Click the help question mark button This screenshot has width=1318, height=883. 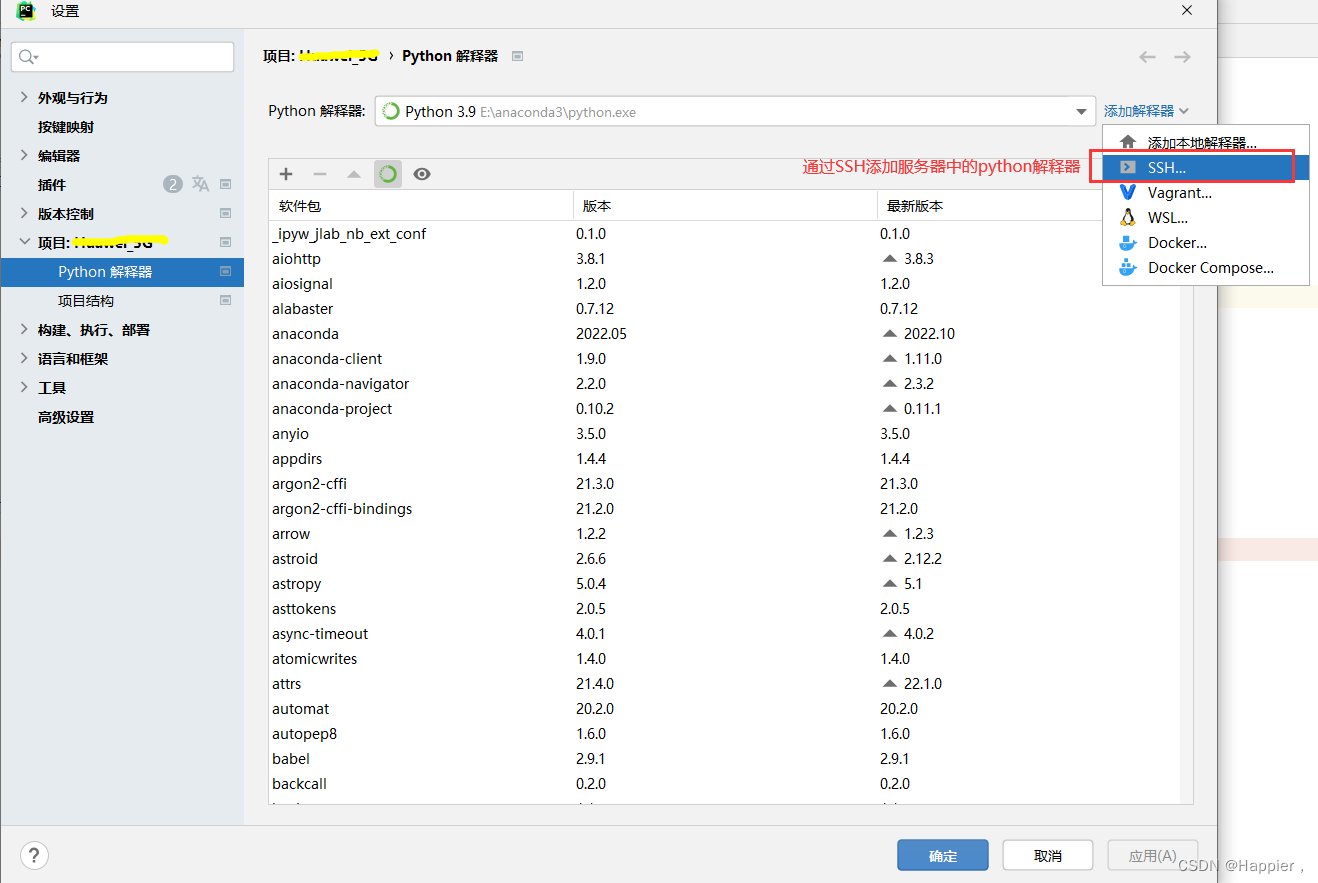point(34,855)
